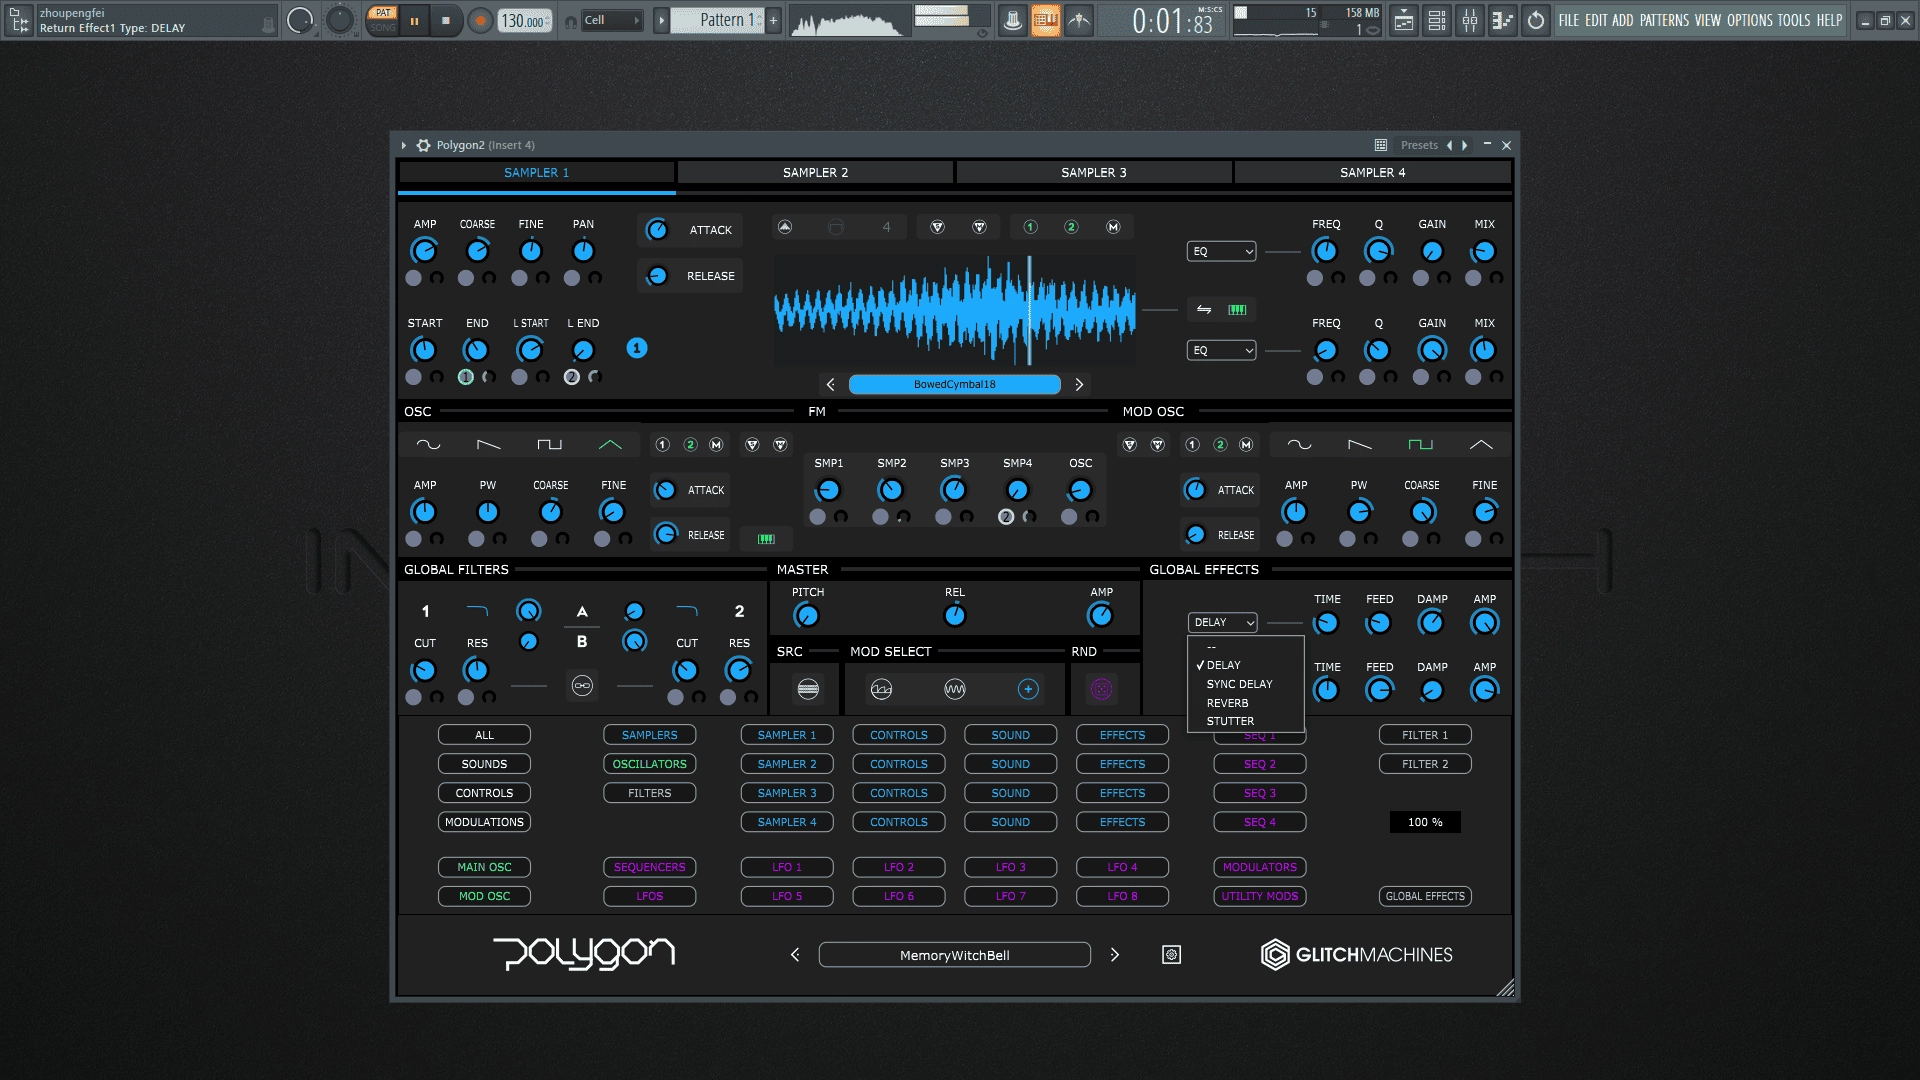Select the sine waveform in MOD OSC section

pos(1299,444)
